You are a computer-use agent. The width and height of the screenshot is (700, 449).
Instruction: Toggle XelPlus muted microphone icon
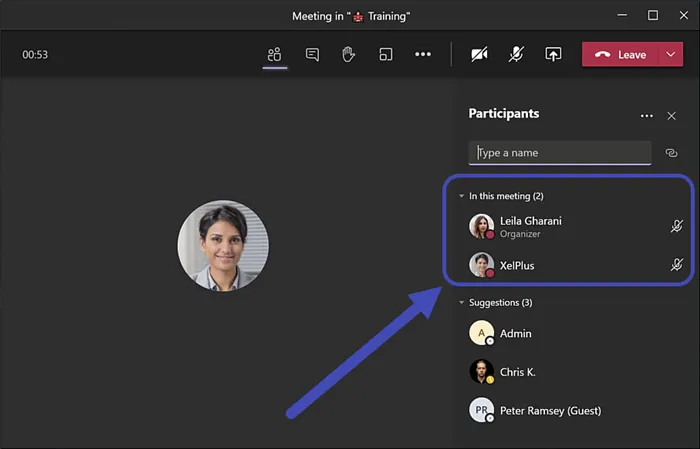(x=677, y=265)
